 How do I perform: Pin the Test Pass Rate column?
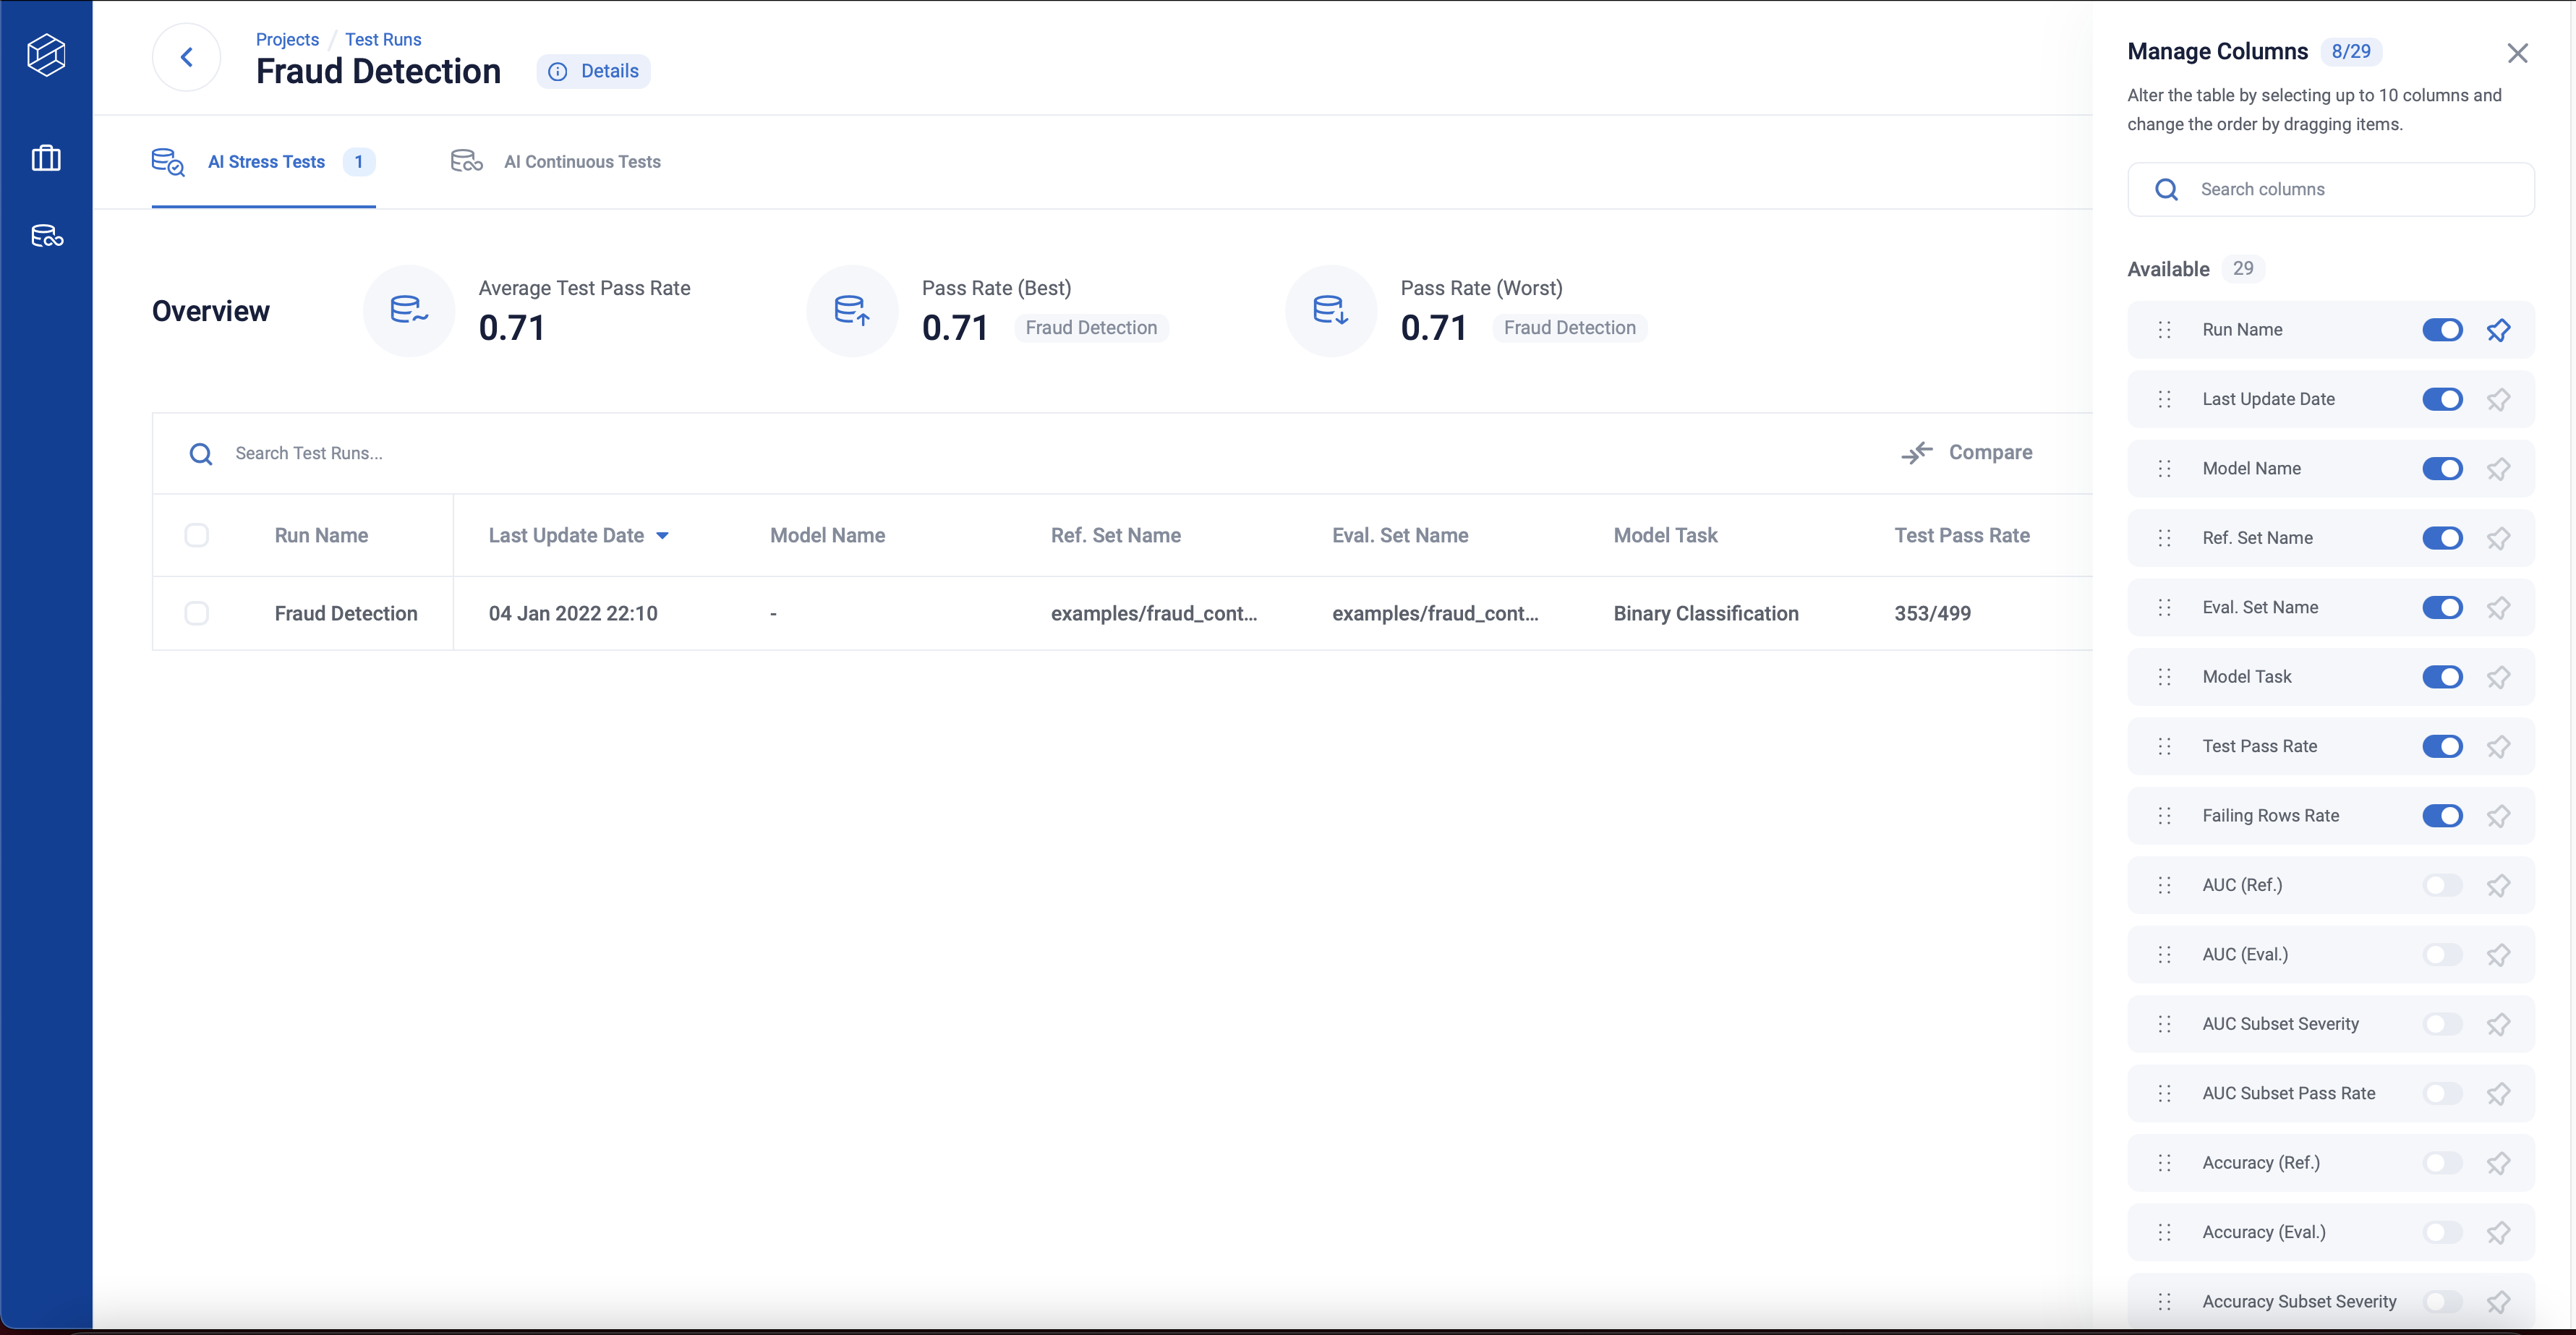[2498, 747]
